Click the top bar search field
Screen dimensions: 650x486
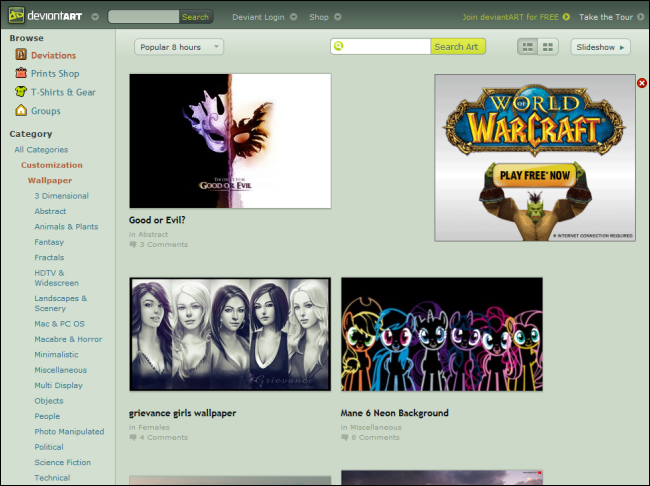(143, 17)
